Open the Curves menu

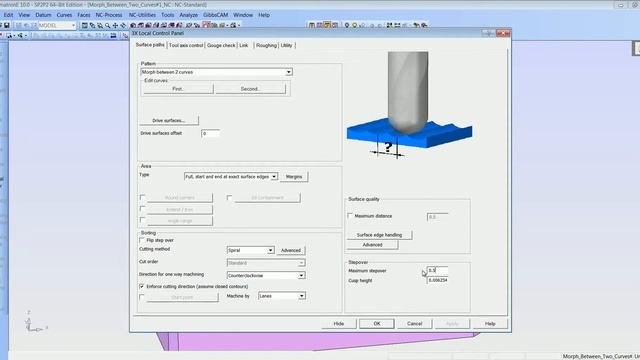coord(64,15)
